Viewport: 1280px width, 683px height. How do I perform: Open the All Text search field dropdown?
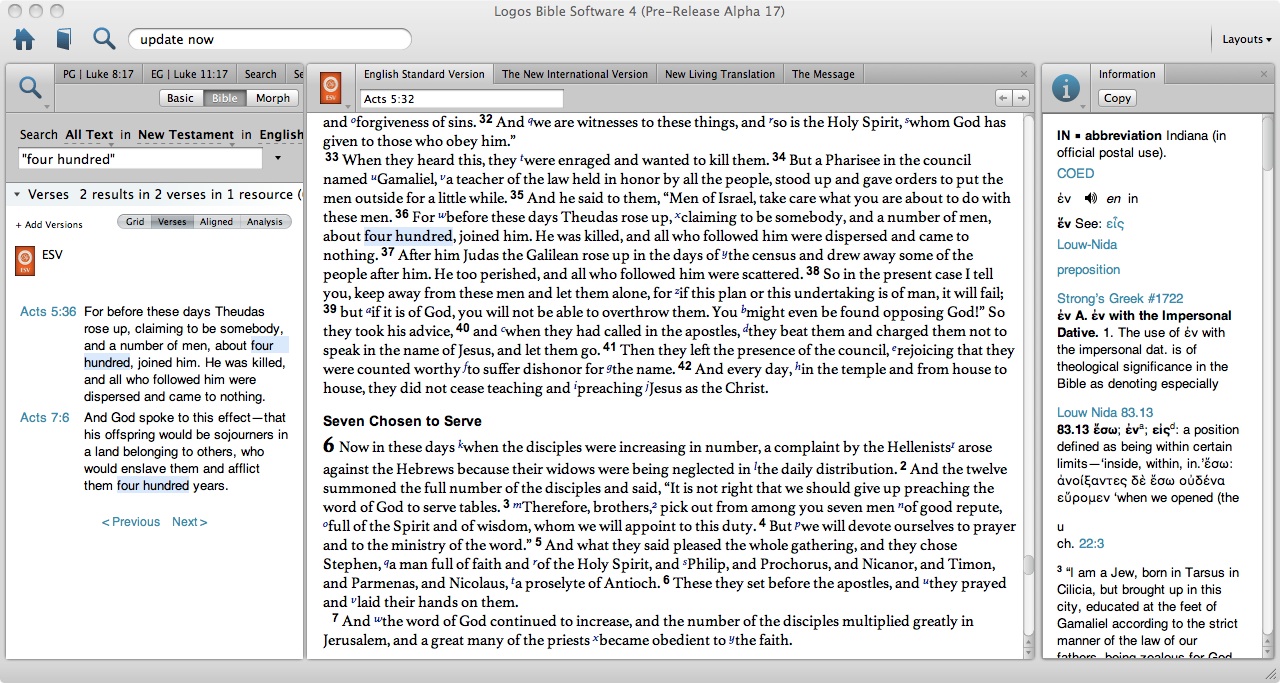click(89, 135)
